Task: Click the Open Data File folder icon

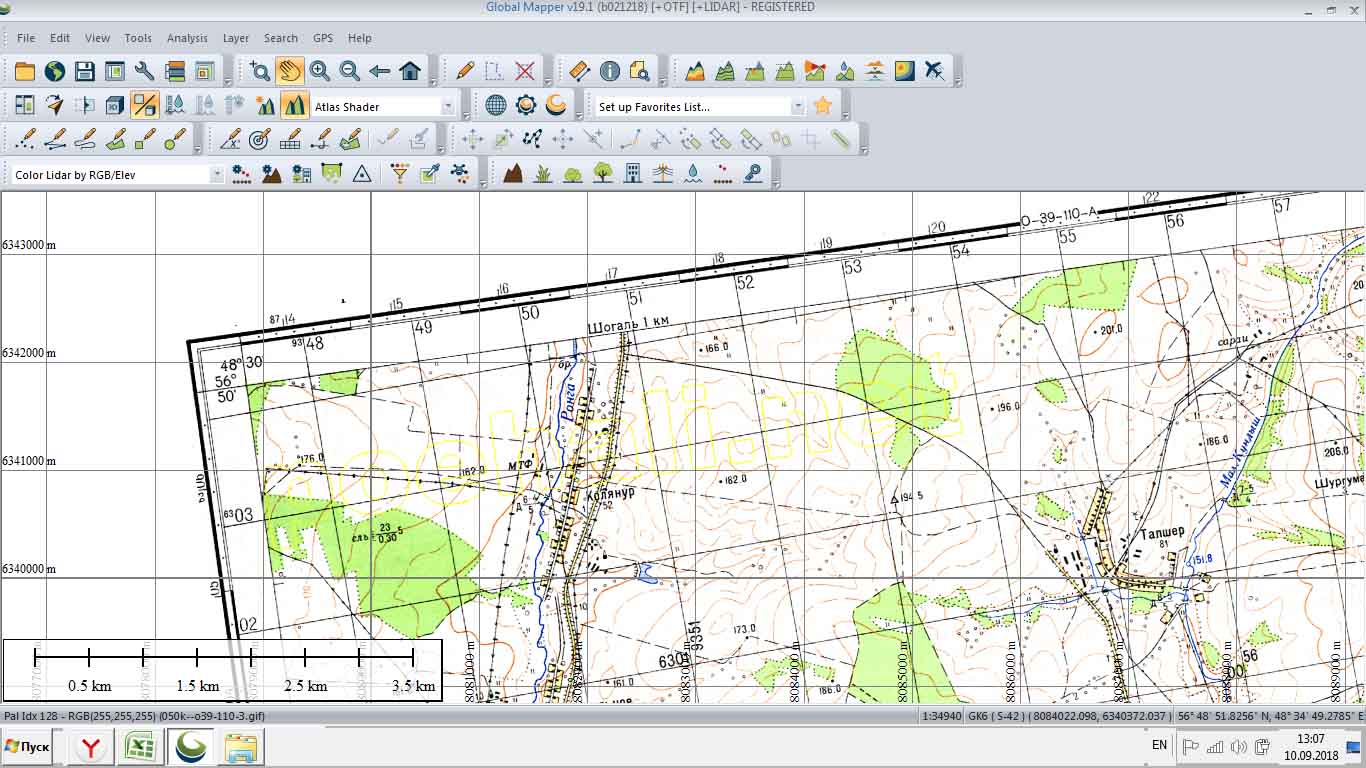Action: point(25,71)
